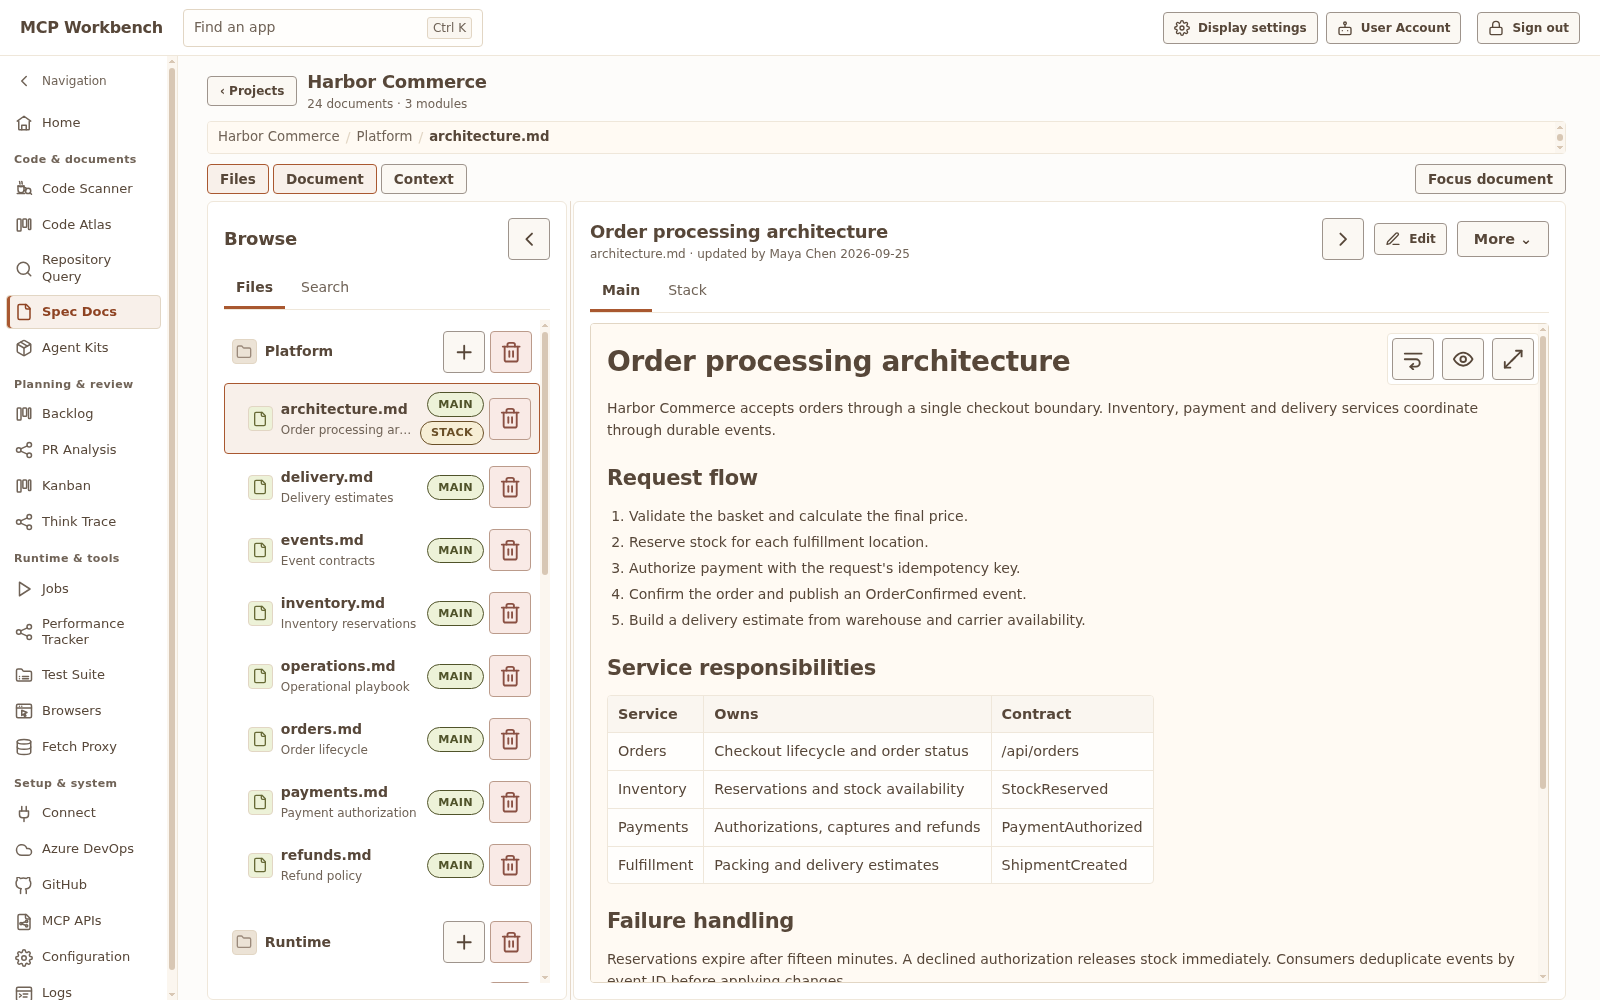Open the GitHub setup page
The width and height of the screenshot is (1600, 1000).
coord(84,884)
